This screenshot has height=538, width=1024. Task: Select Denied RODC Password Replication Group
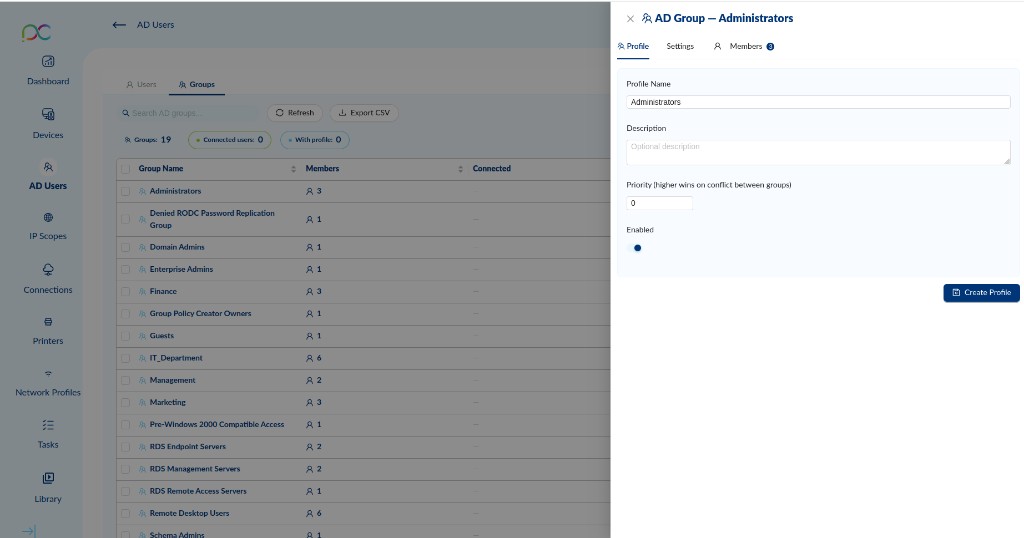[363, 219]
